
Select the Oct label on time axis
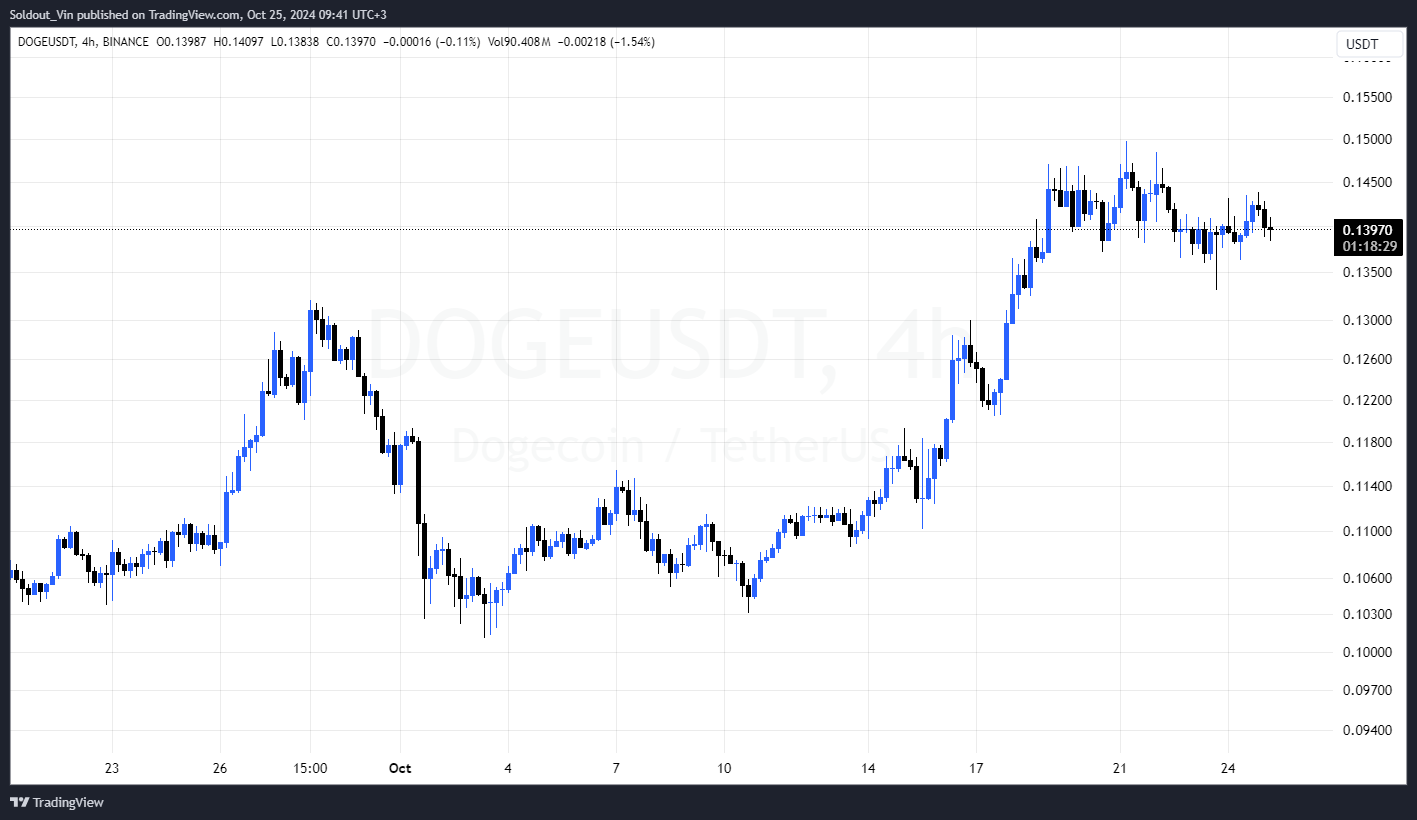coord(400,768)
